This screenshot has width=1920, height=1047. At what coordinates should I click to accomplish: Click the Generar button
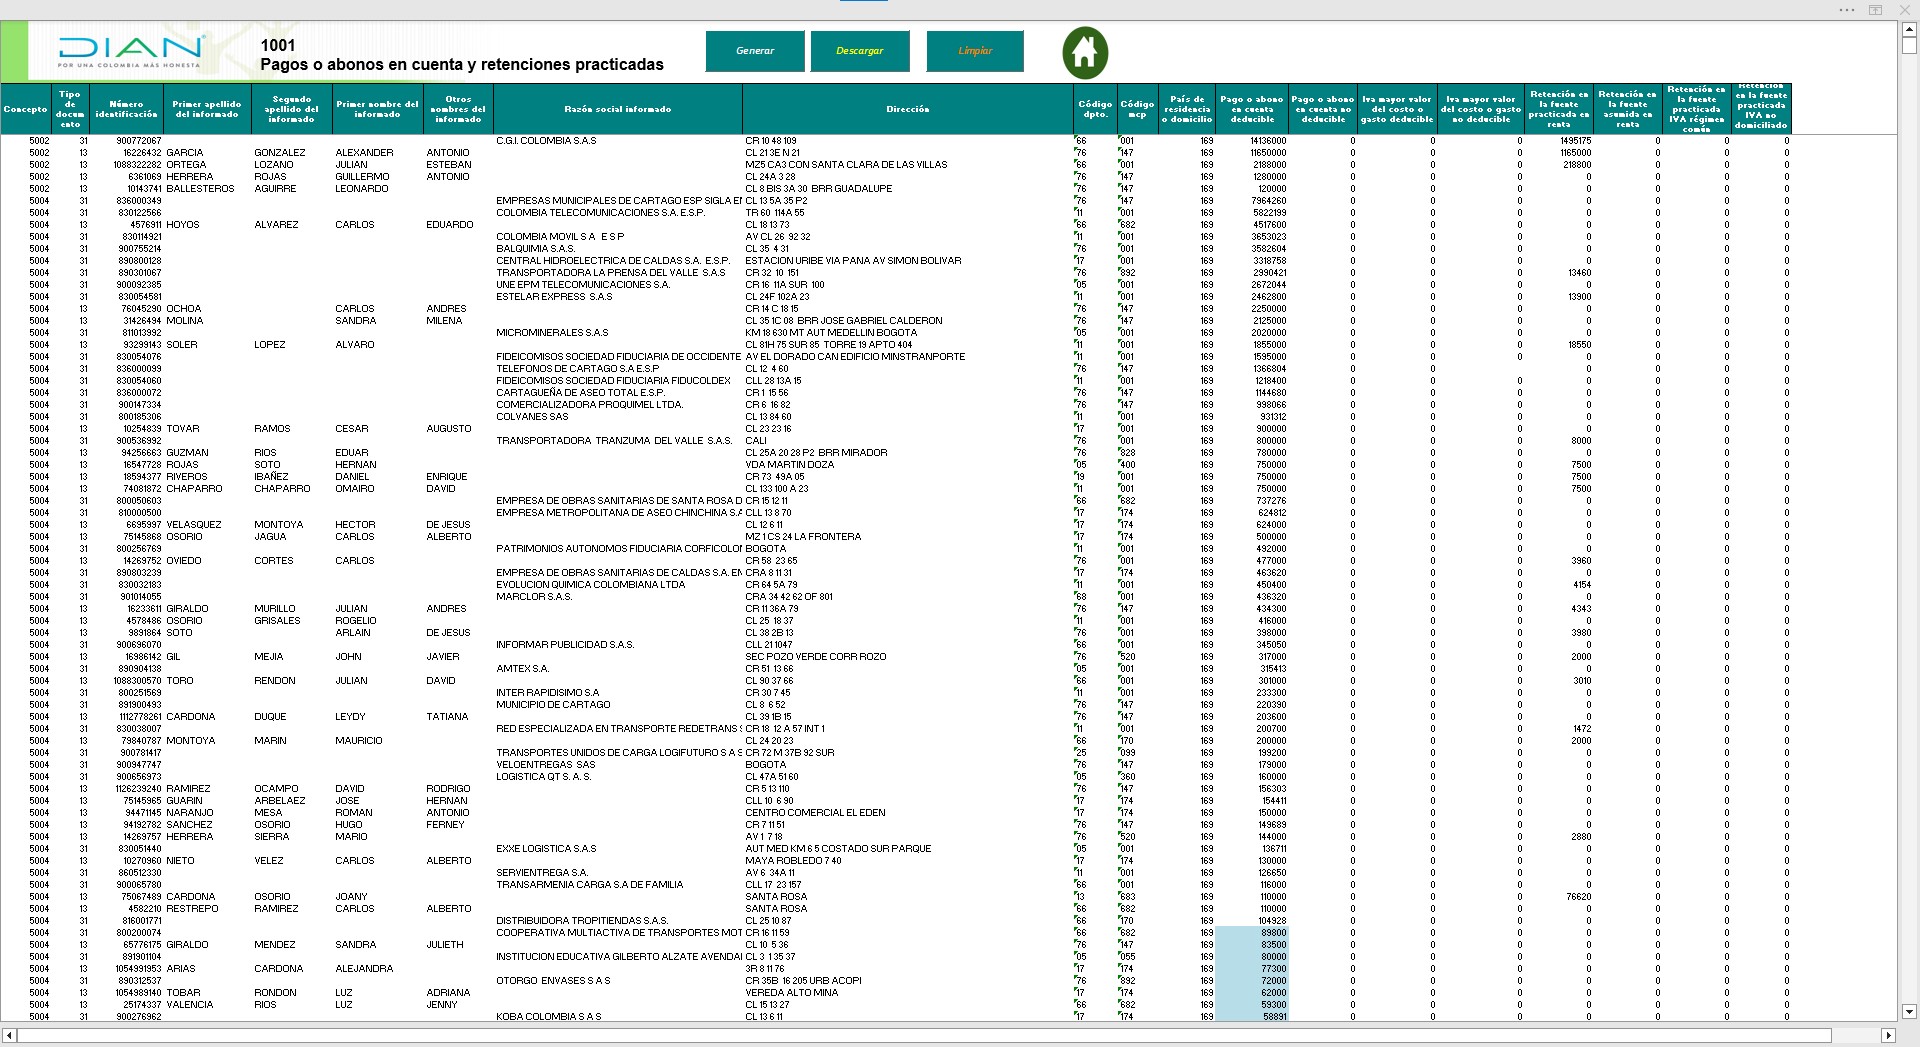(x=755, y=51)
